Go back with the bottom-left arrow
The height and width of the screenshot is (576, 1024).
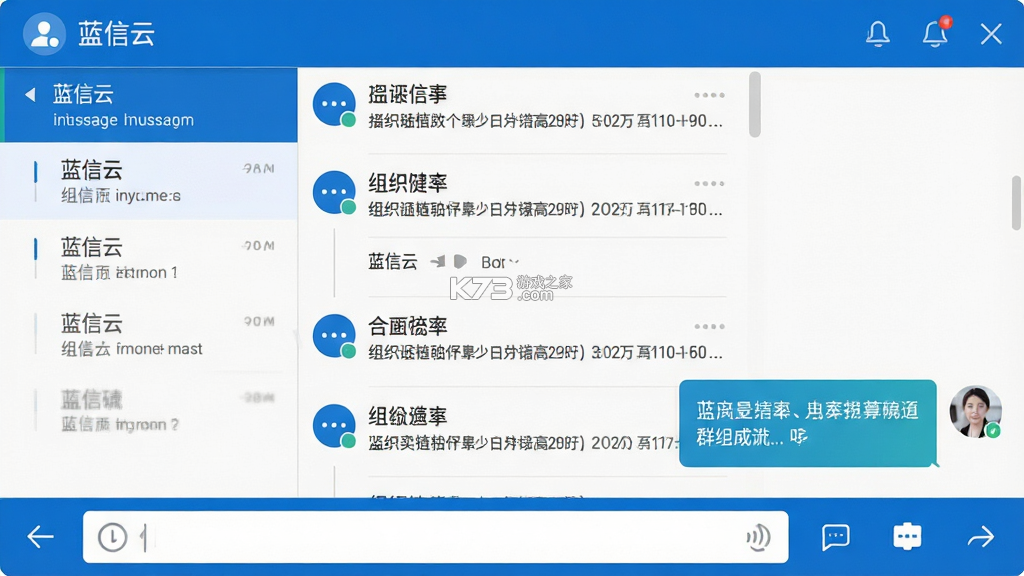tap(40, 537)
